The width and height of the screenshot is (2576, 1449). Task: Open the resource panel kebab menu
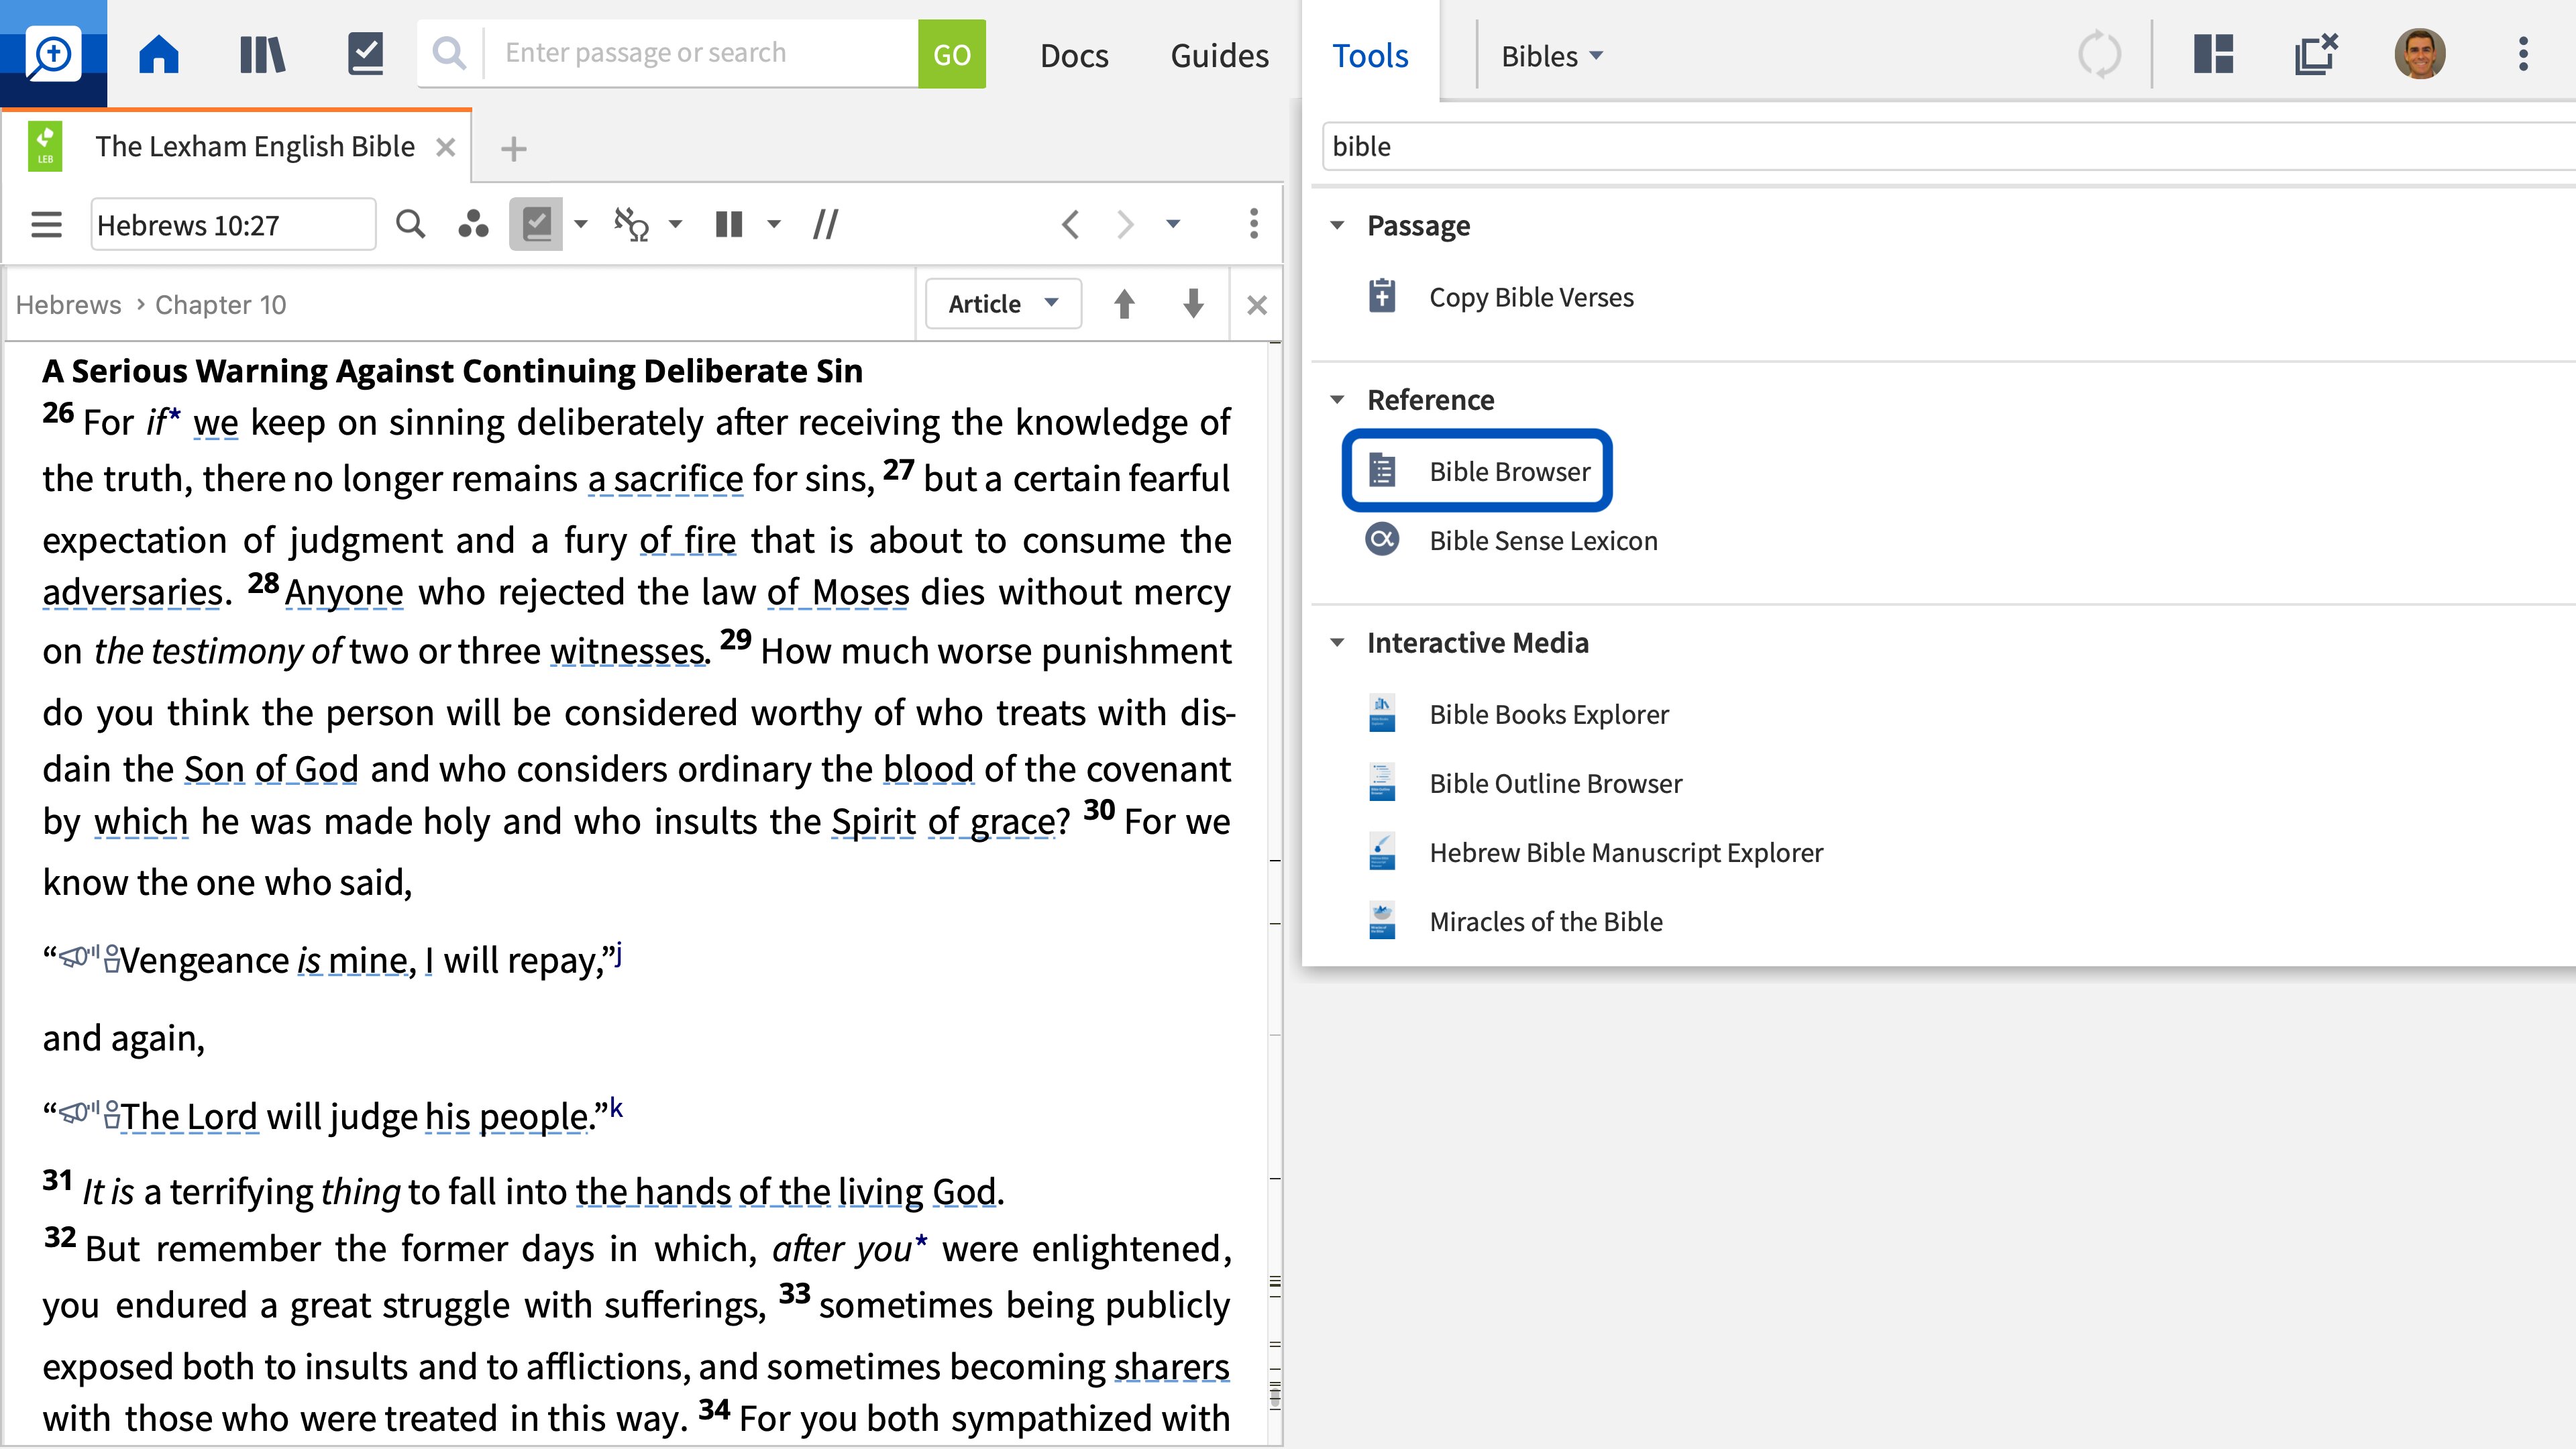tap(1253, 224)
